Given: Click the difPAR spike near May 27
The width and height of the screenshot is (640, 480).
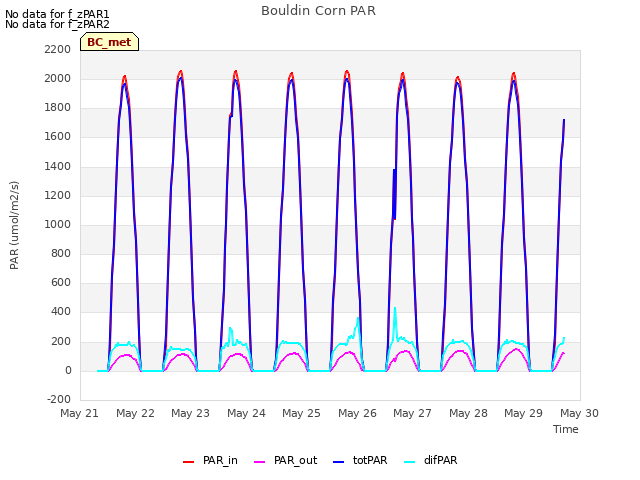Looking at the screenshot, I should pos(395,309).
